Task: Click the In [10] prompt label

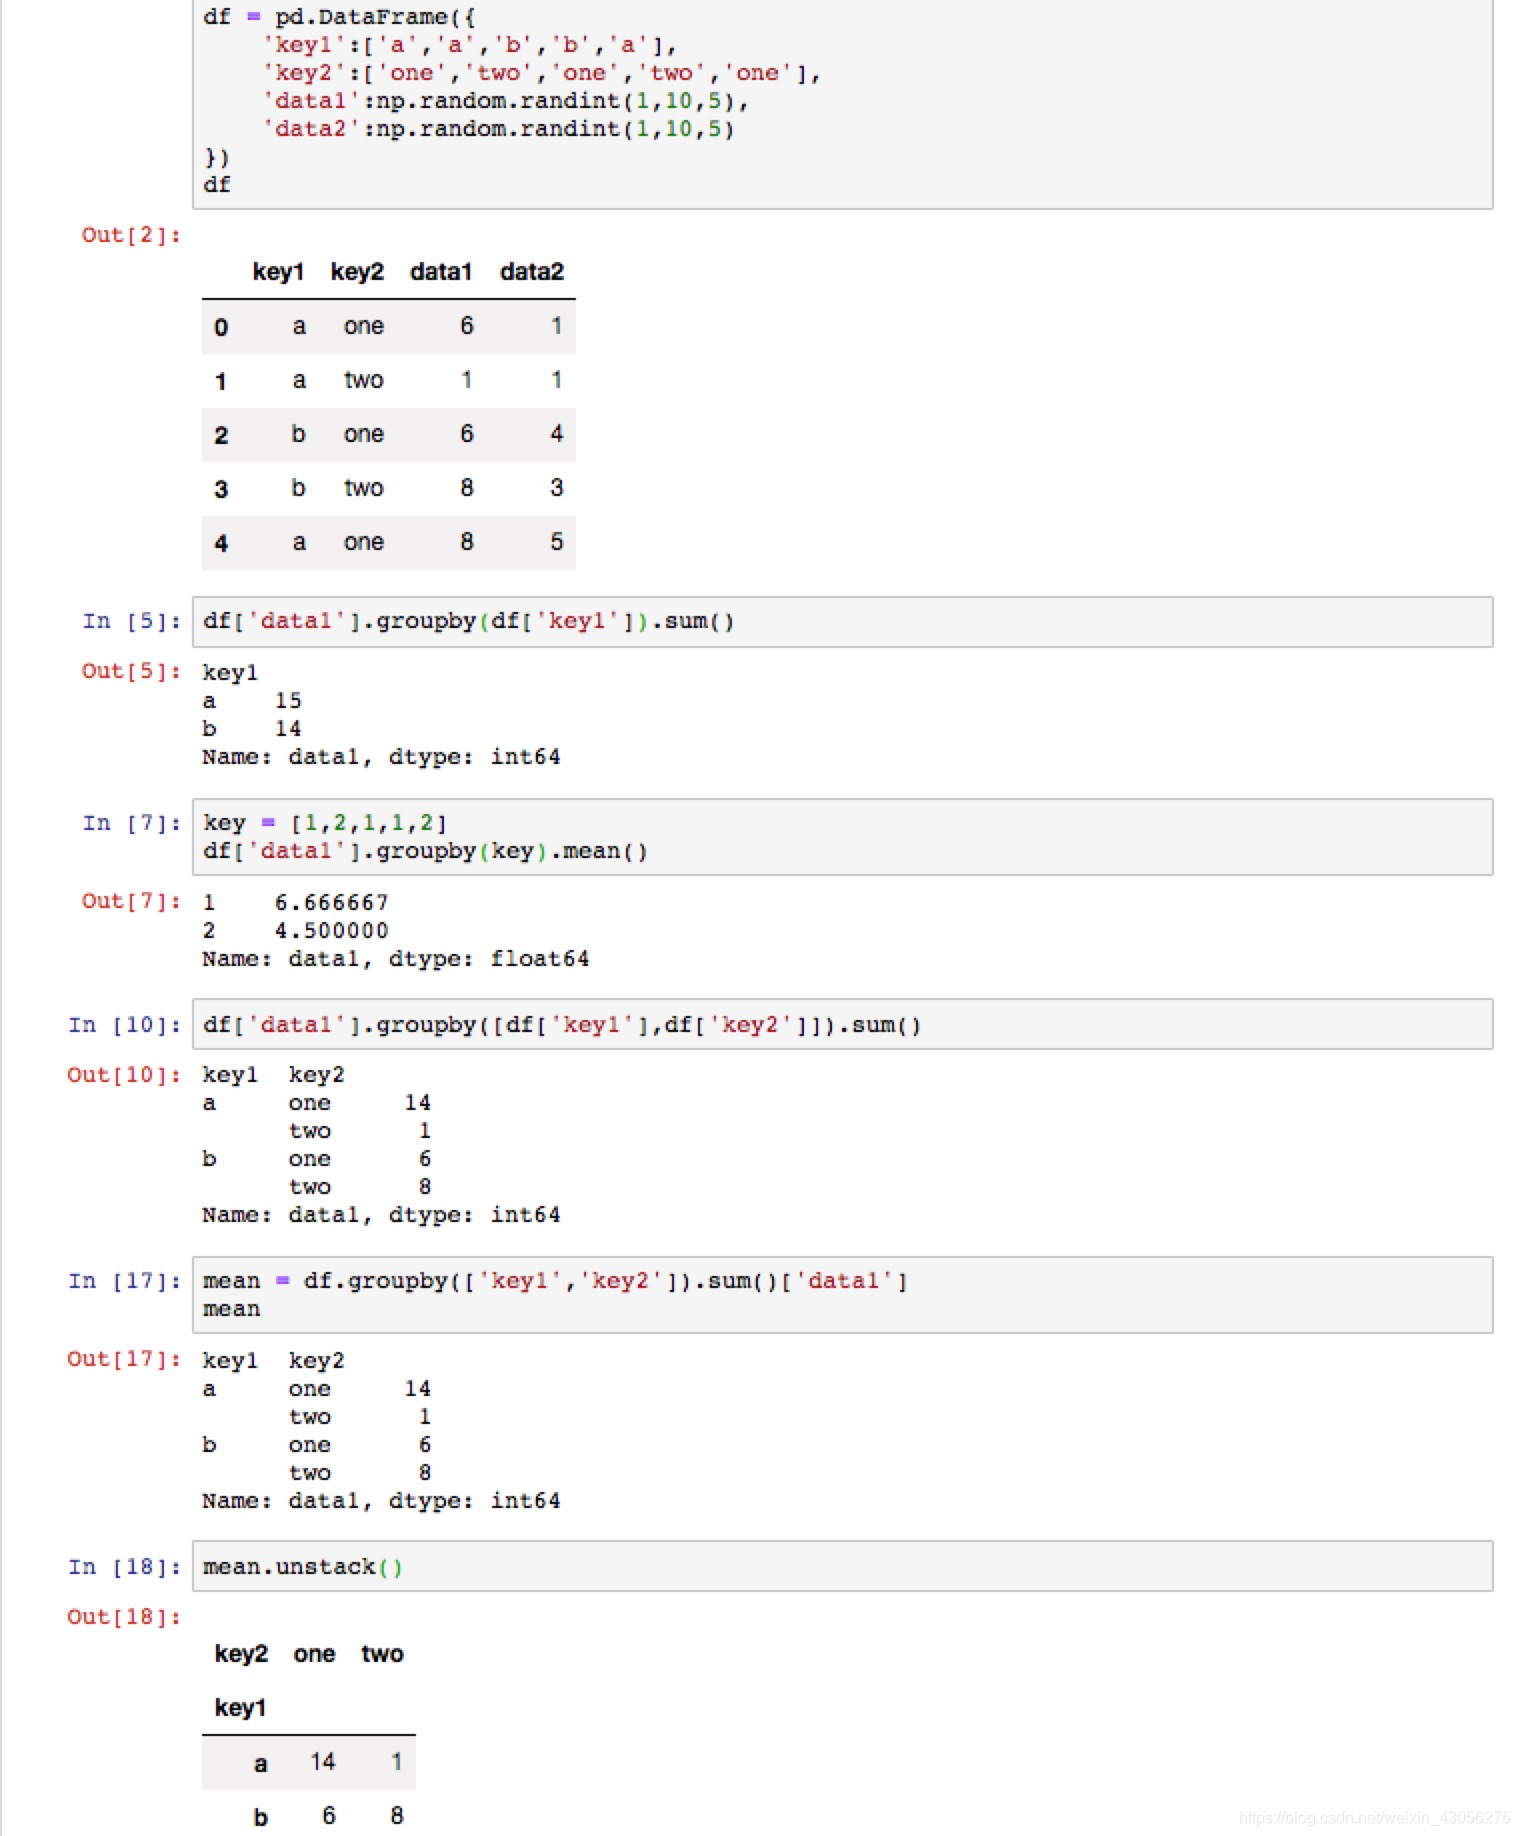Action: [125, 1025]
